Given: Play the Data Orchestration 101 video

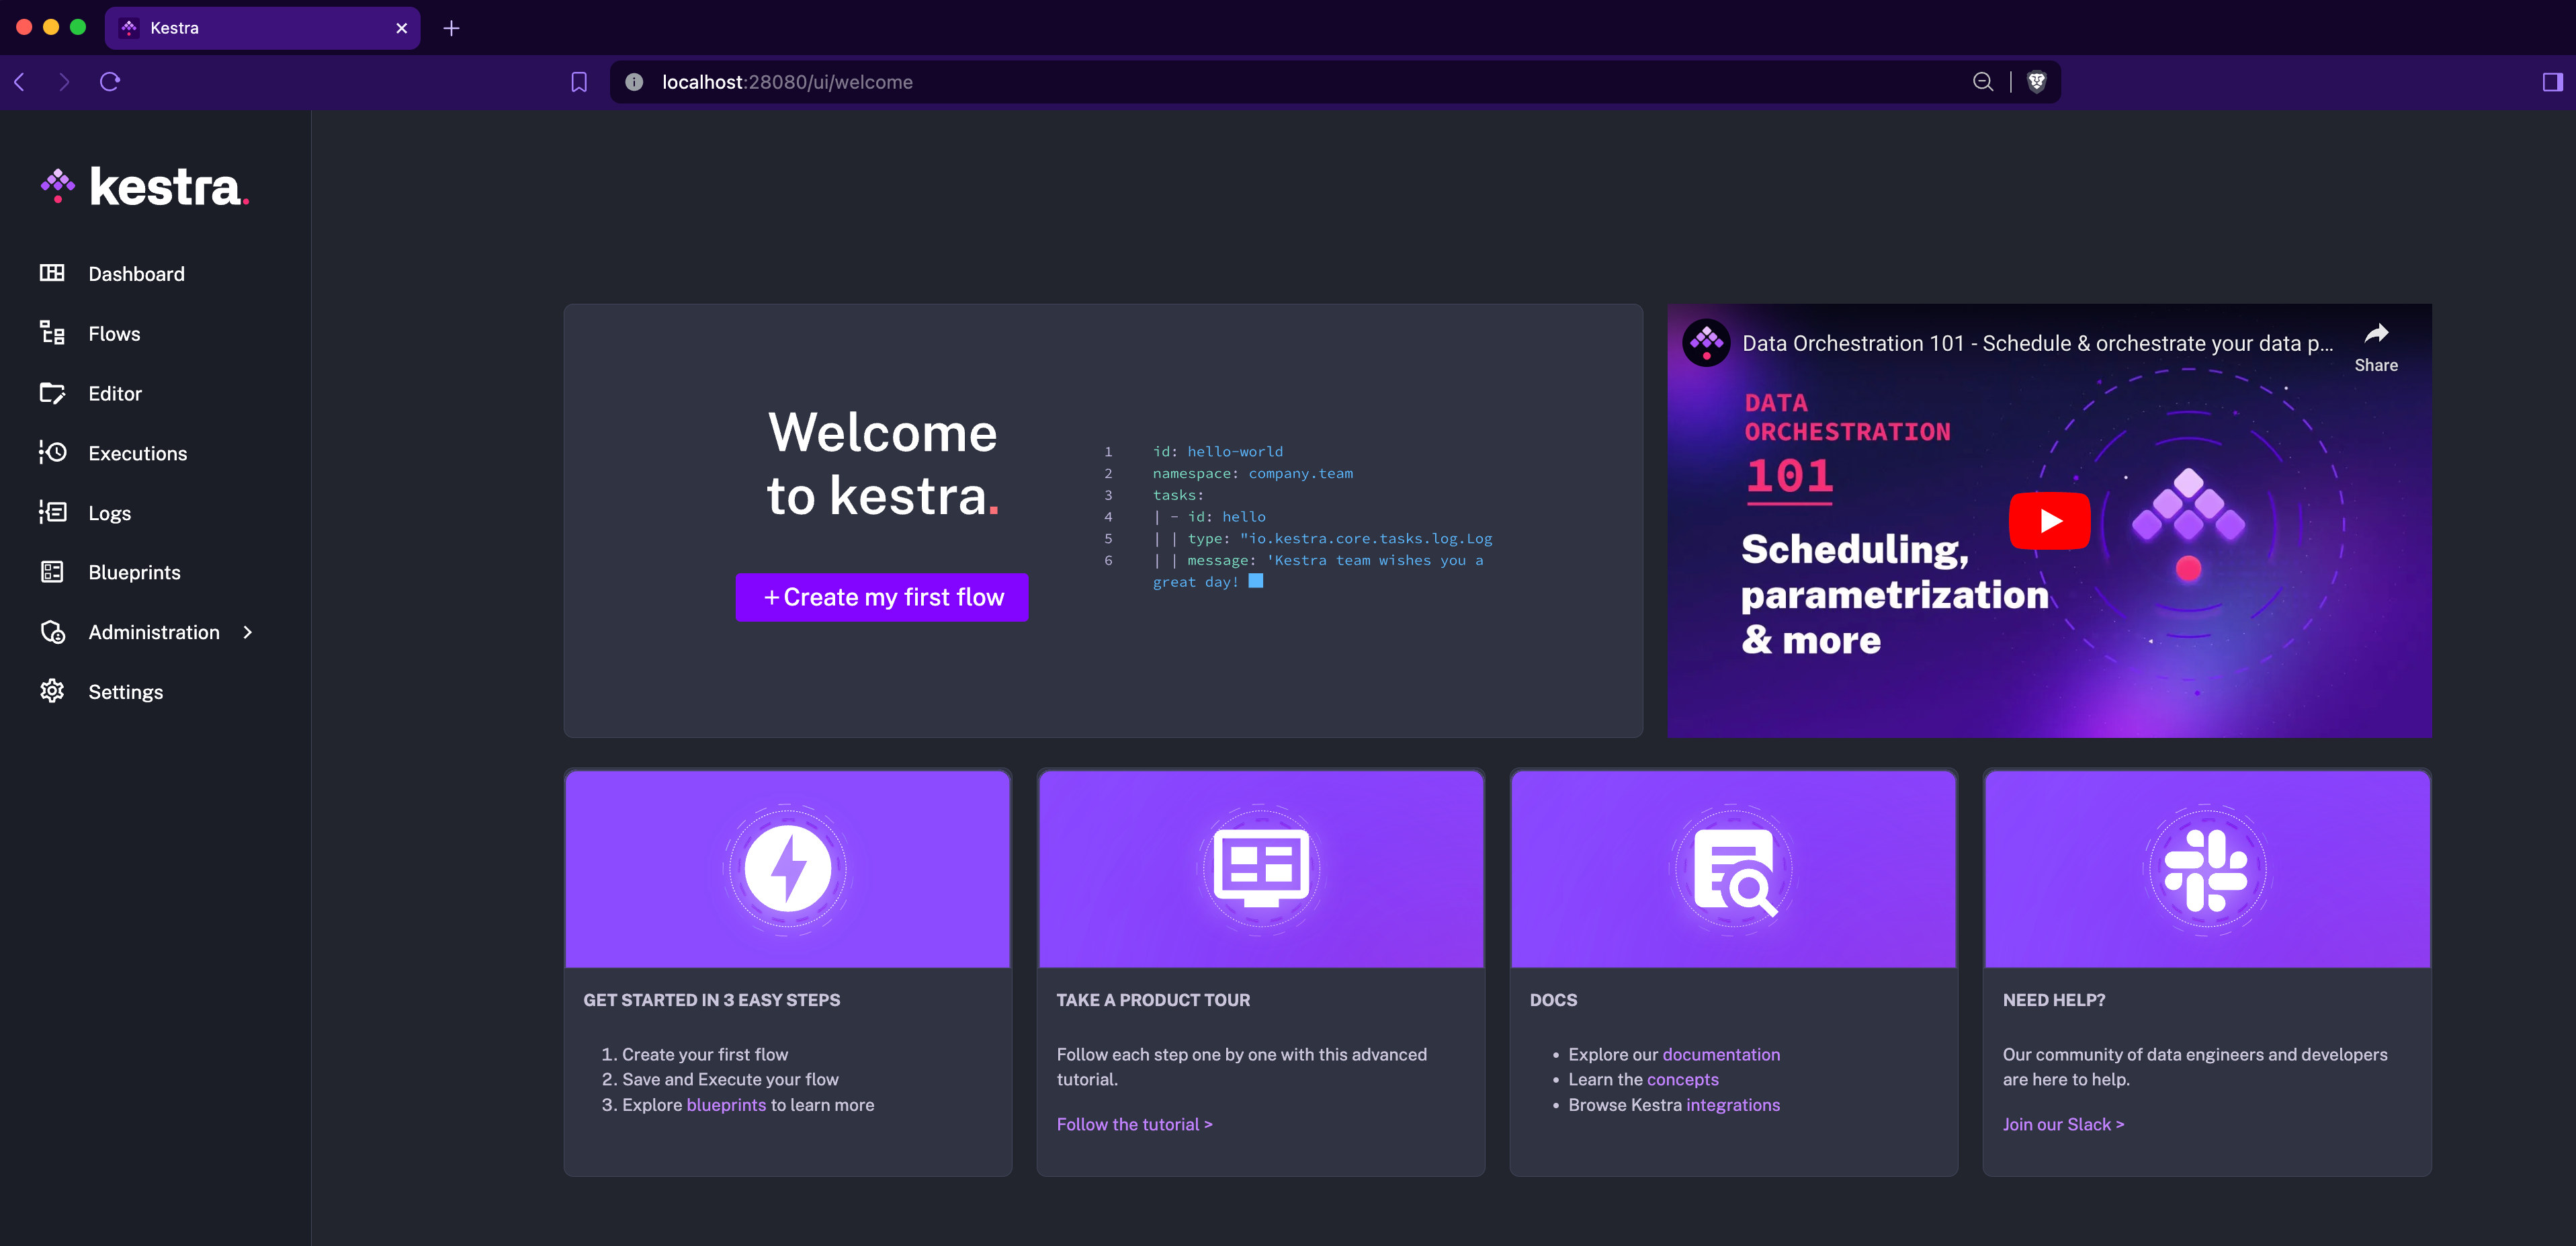Looking at the screenshot, I should tap(2050, 521).
